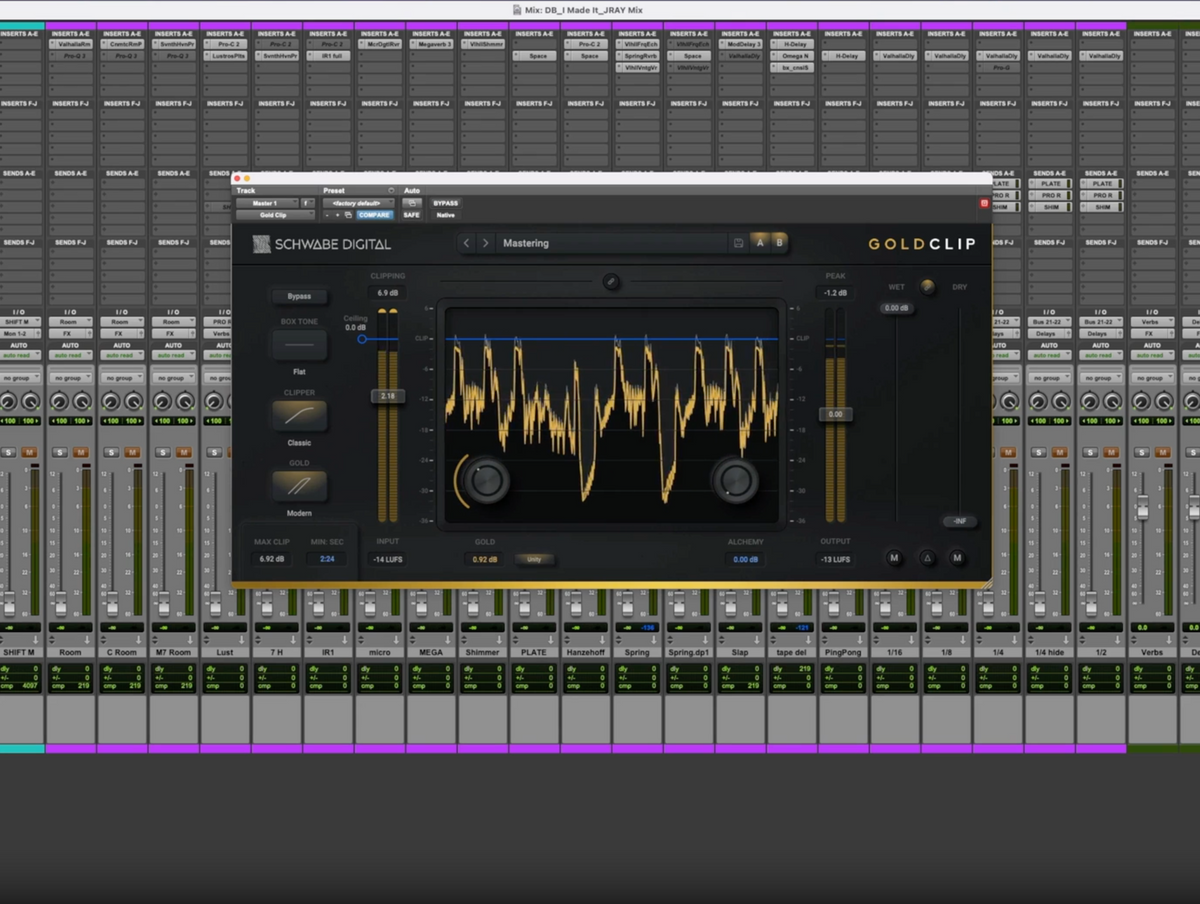Adjust the Output gain slider handle showing 0.00
The height and width of the screenshot is (904, 1200).
(835, 414)
